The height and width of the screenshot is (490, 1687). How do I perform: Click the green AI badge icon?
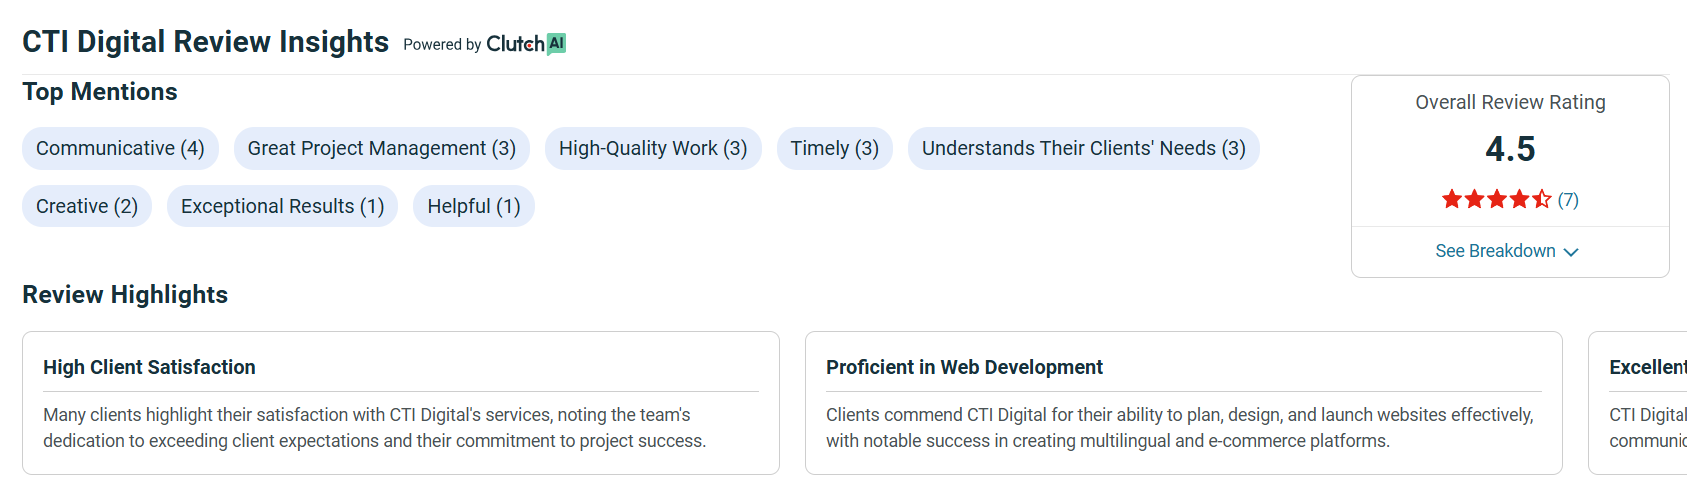click(x=557, y=44)
